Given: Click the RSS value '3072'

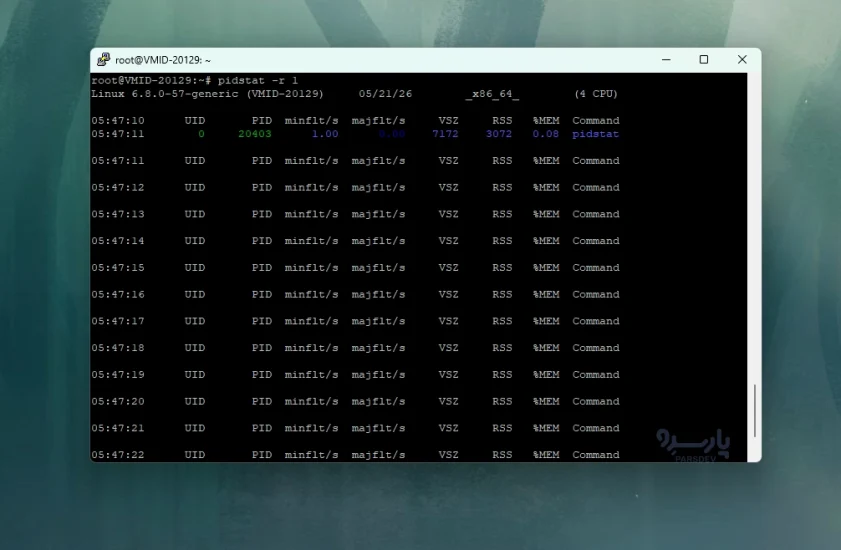Looking at the screenshot, I should click(499, 134).
